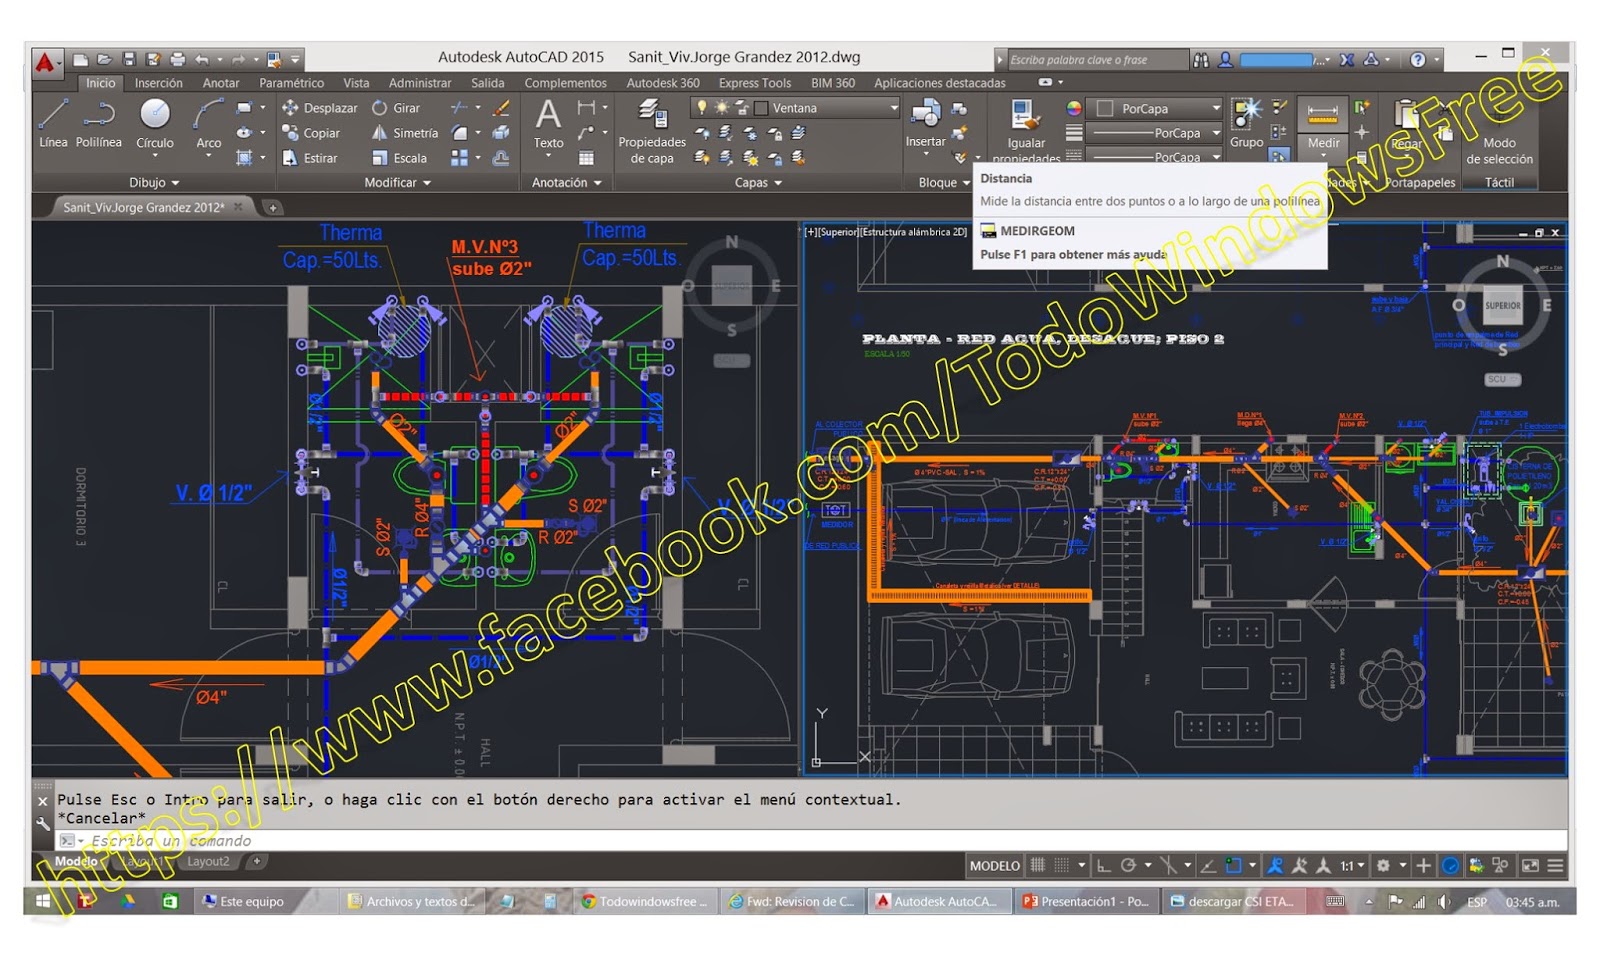Click the Estirar (stretch) tool

[310, 158]
